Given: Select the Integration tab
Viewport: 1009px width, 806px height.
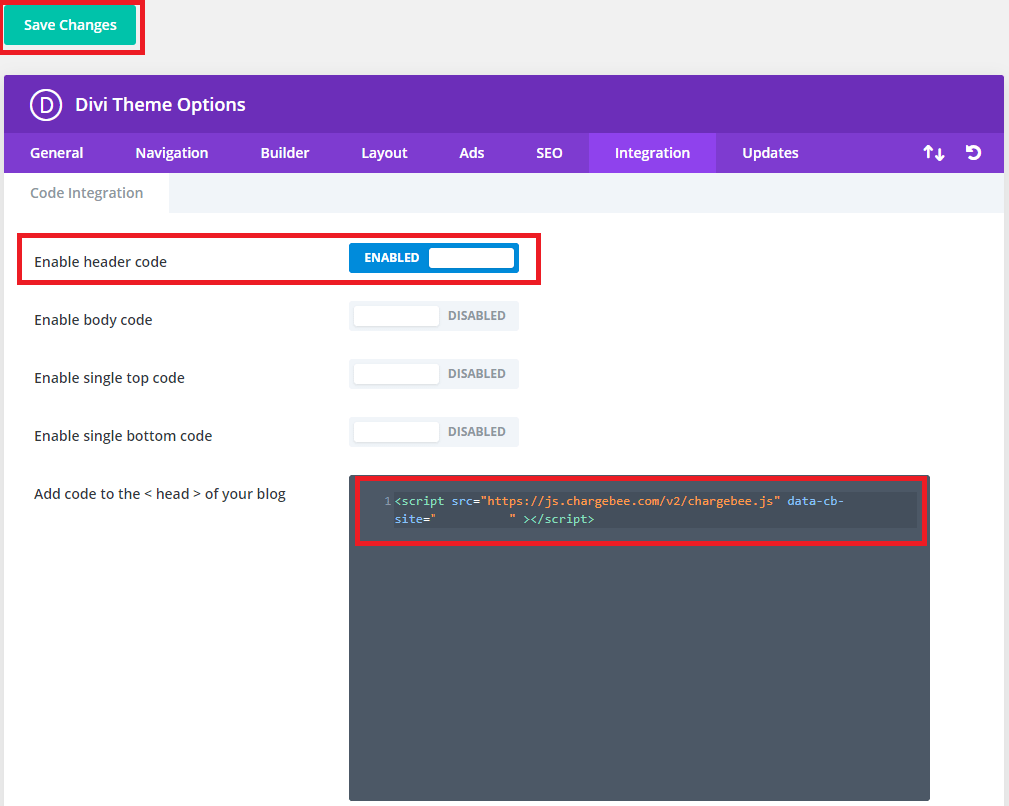Looking at the screenshot, I should pyautogui.click(x=652, y=153).
